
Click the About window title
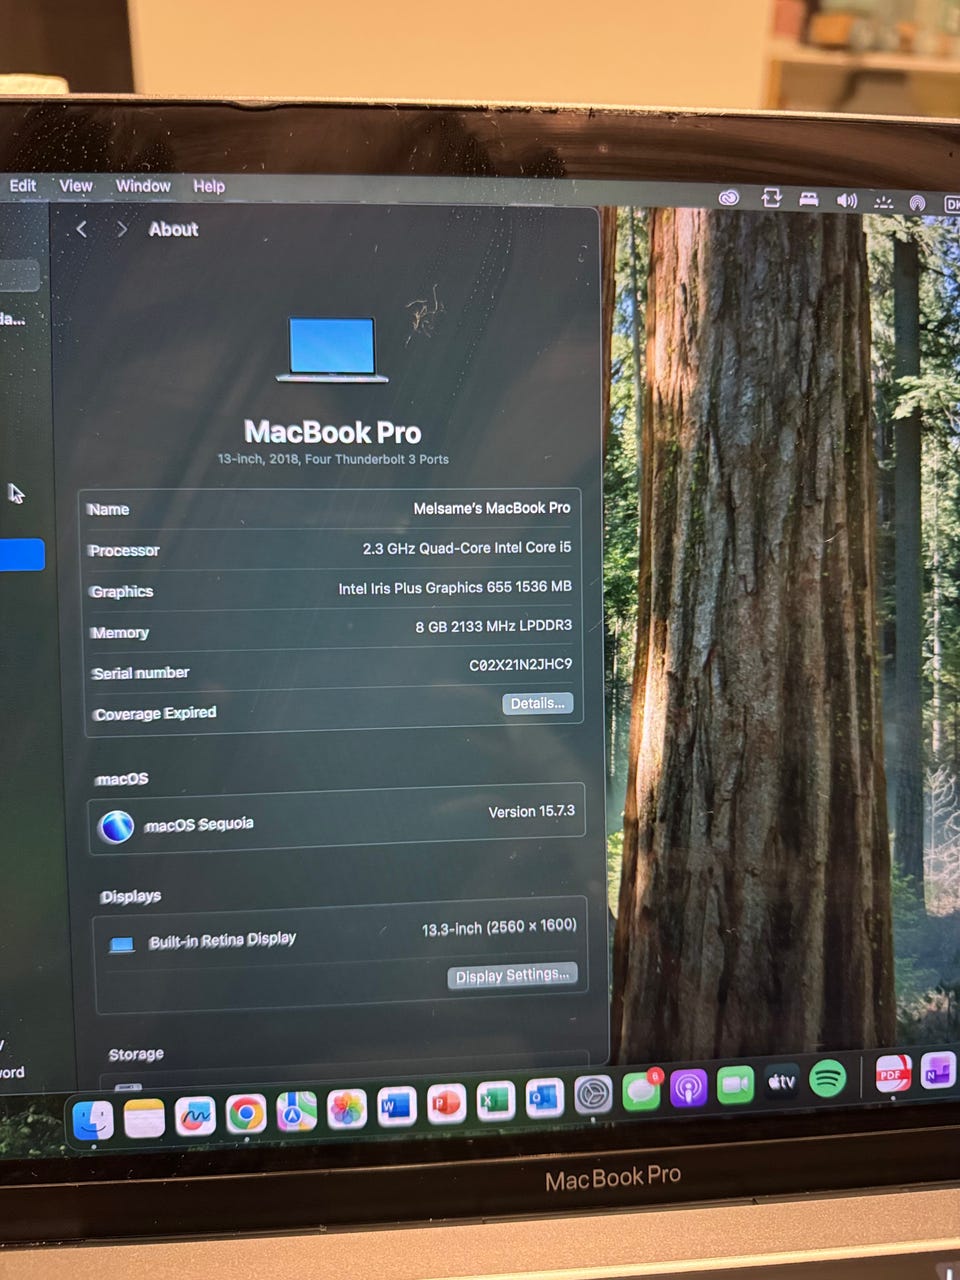tap(173, 229)
